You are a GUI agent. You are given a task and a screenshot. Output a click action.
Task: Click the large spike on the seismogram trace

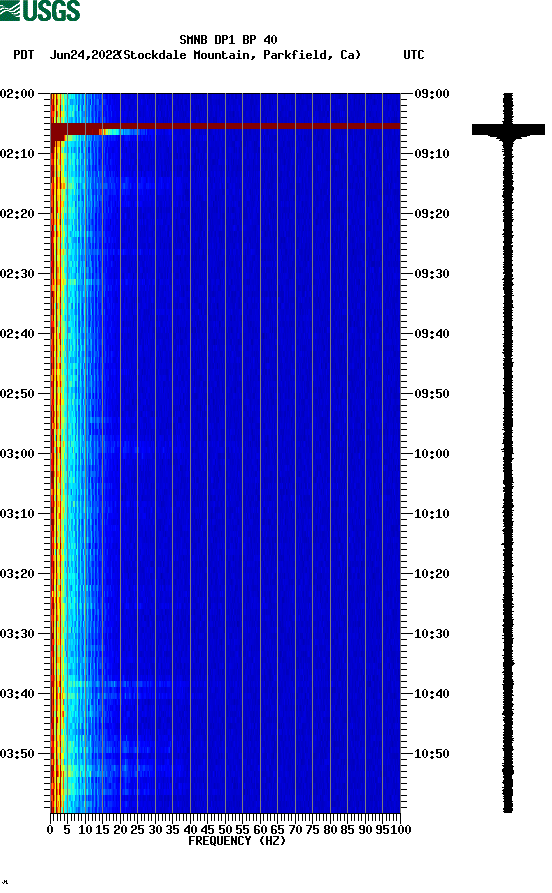508,130
